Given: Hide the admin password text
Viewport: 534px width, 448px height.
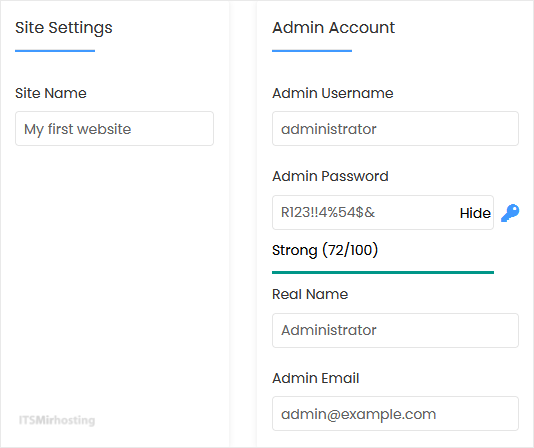Looking at the screenshot, I should coord(475,213).
